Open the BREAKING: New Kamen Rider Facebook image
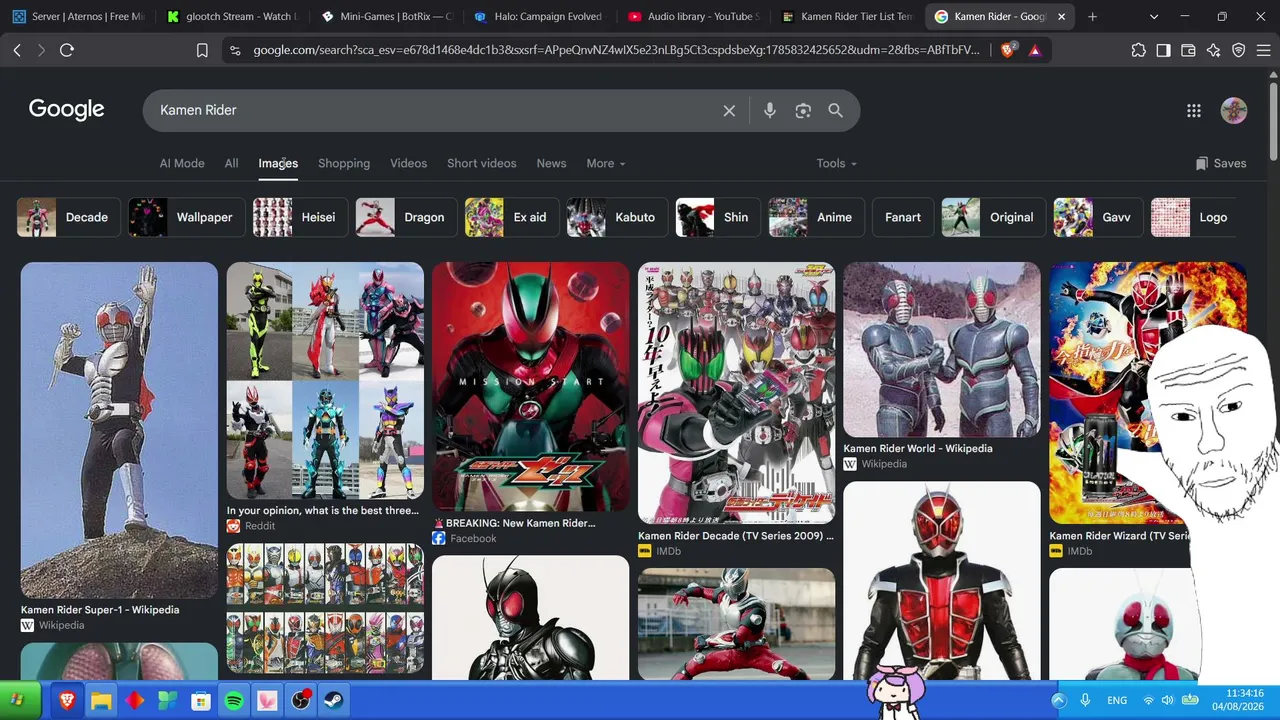1280x720 pixels. click(x=530, y=387)
